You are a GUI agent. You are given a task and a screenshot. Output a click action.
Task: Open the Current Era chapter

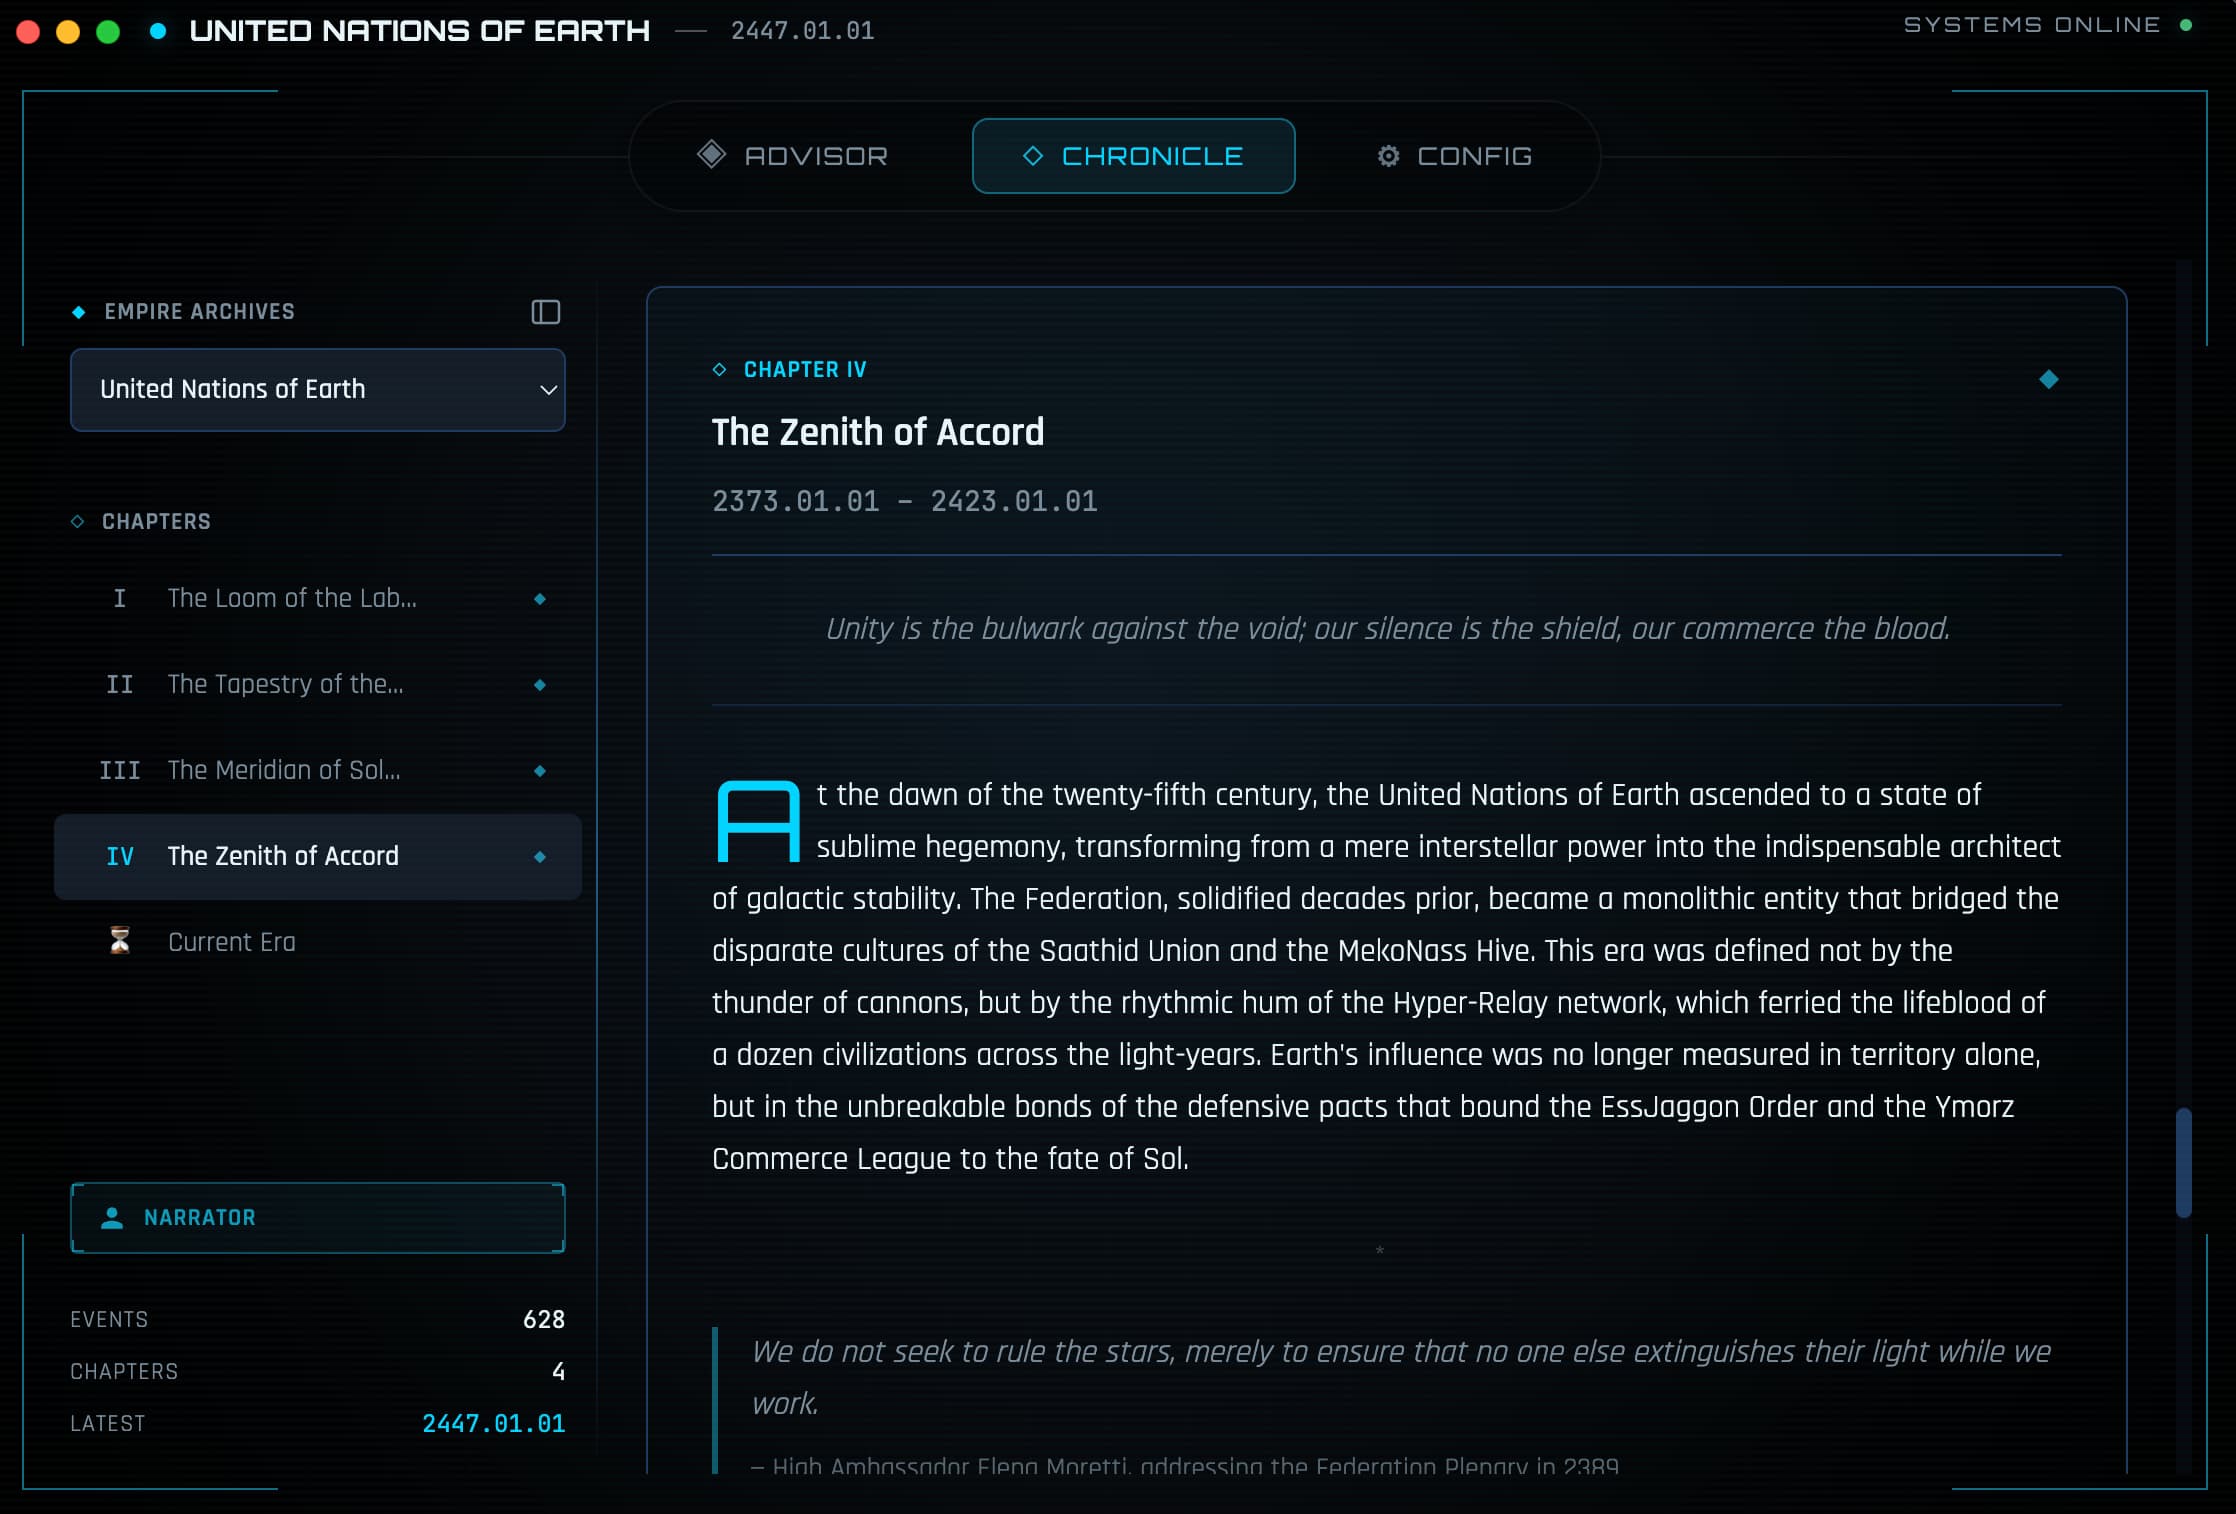[232, 940]
